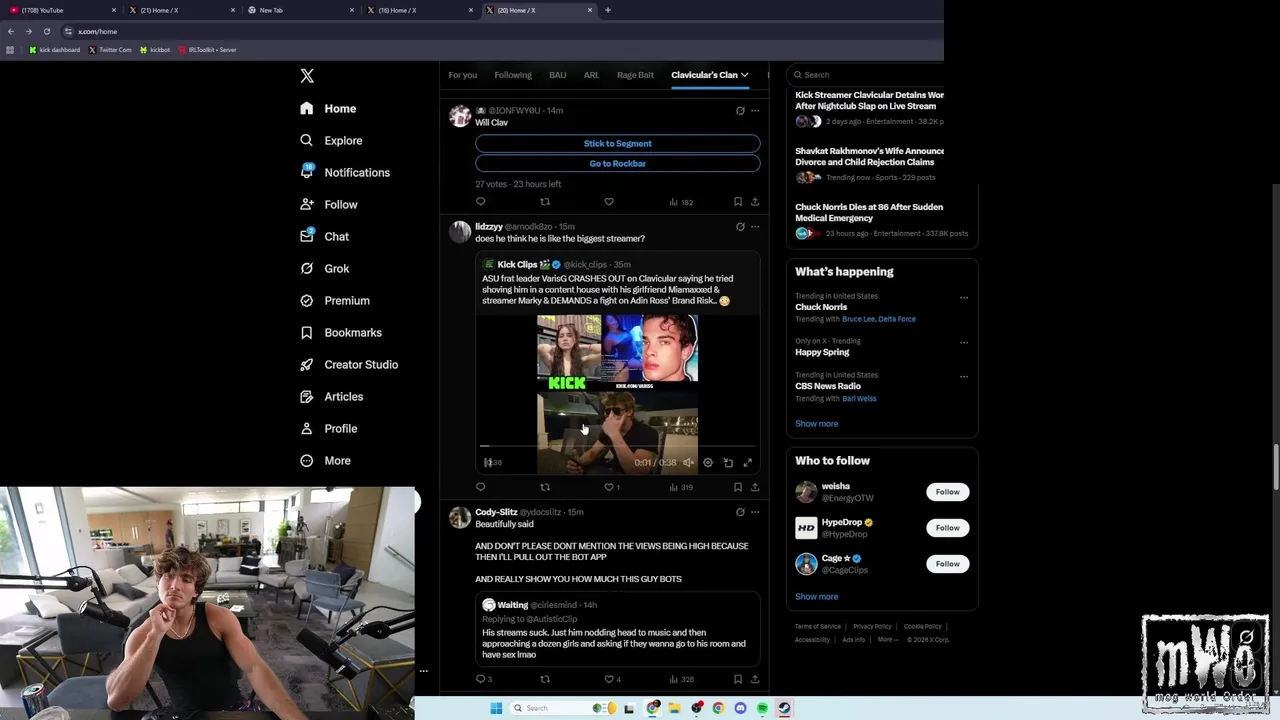Open Steam from the Windows taskbar
The height and width of the screenshot is (720, 1280).
pos(784,708)
